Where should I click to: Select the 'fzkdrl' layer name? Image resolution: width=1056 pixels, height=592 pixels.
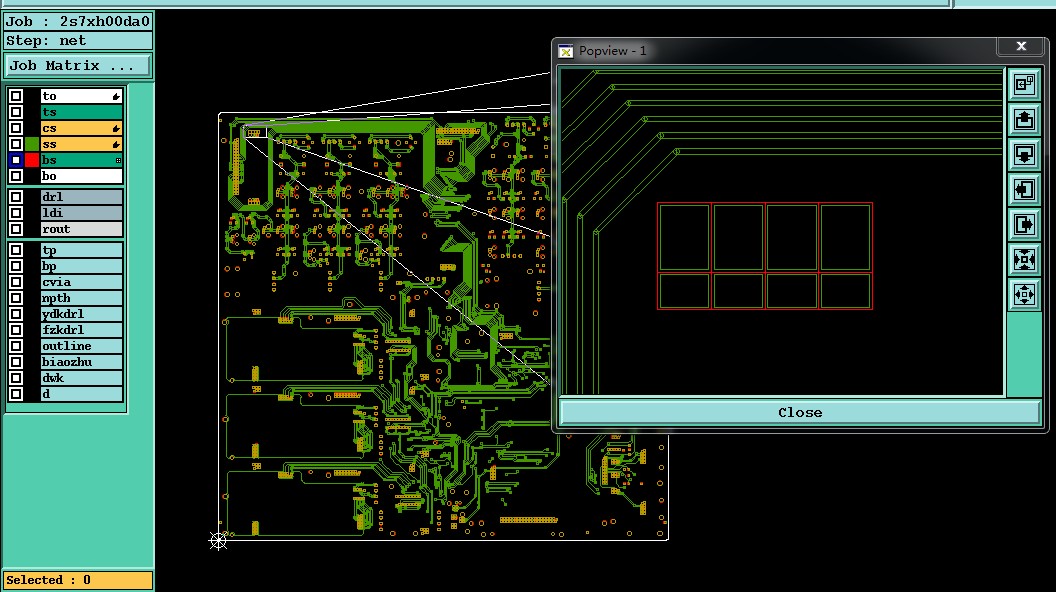[x=81, y=330]
